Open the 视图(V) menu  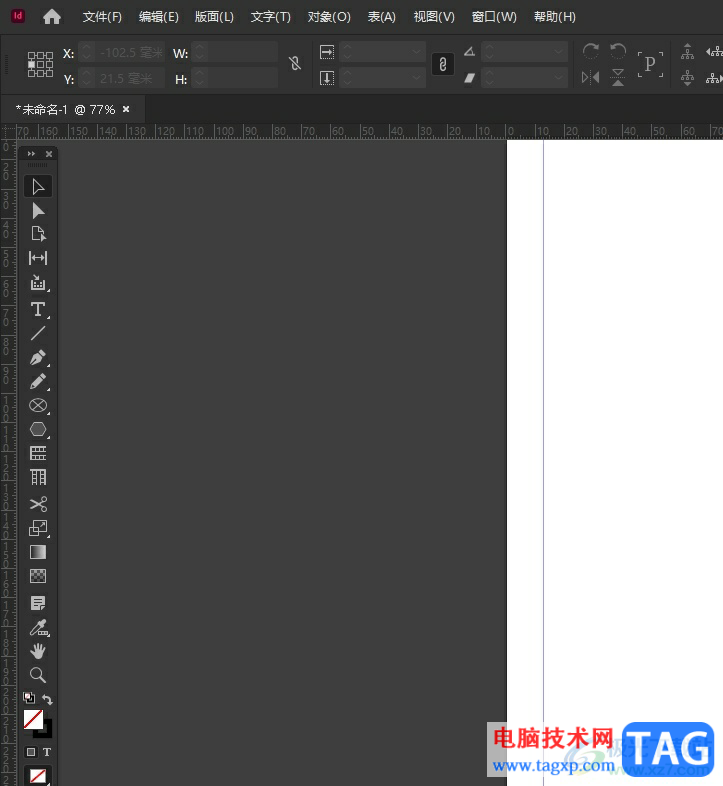coord(434,17)
